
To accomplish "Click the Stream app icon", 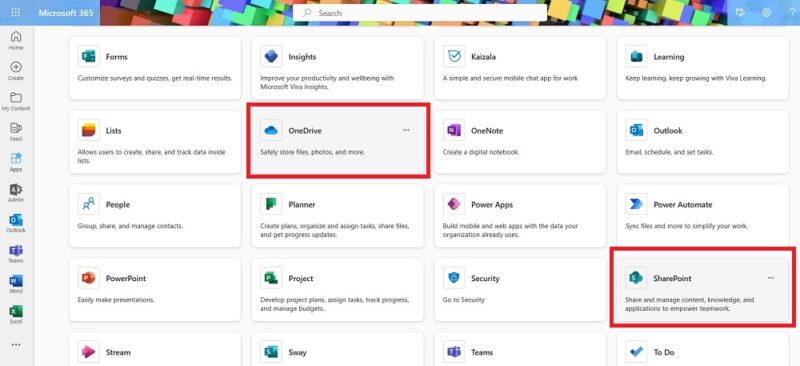I will click(88, 352).
